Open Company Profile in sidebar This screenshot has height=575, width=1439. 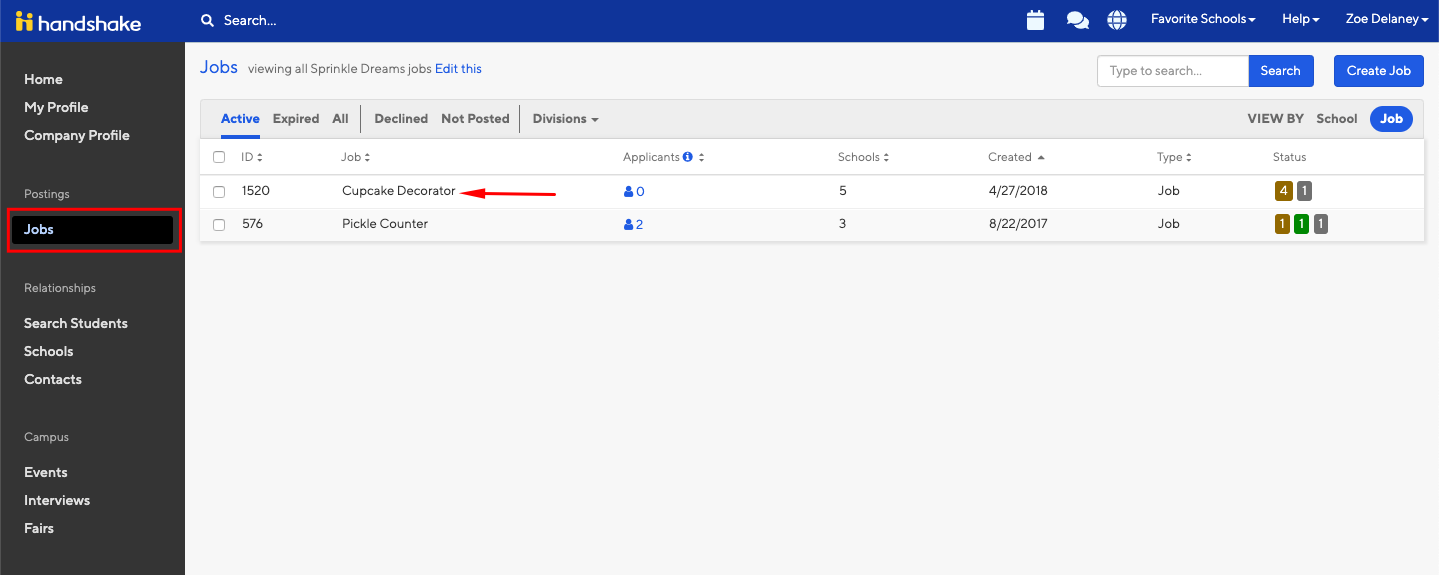coord(77,135)
